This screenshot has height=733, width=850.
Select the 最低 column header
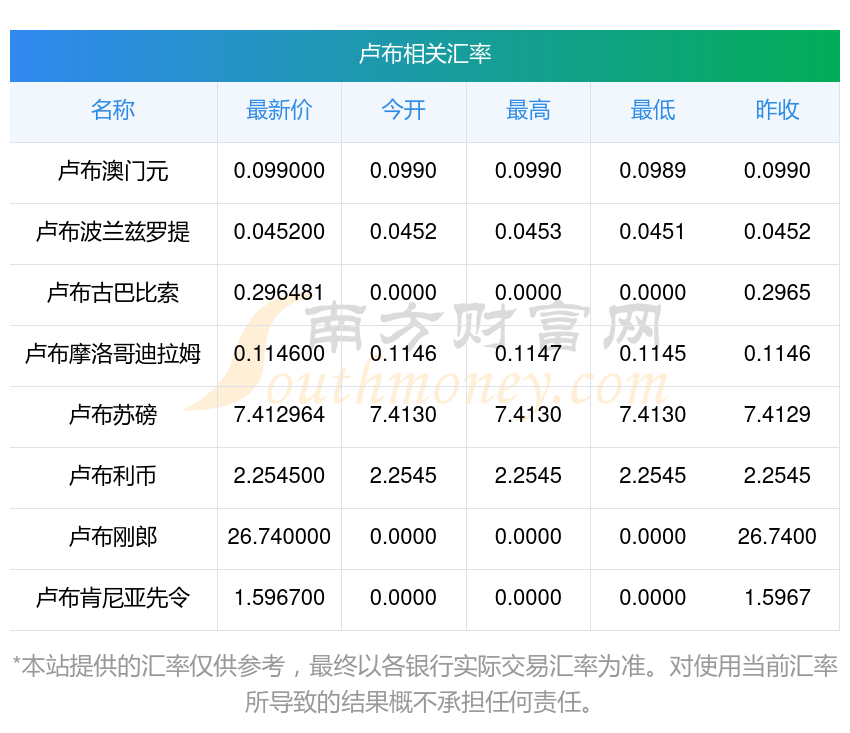[x=652, y=110]
